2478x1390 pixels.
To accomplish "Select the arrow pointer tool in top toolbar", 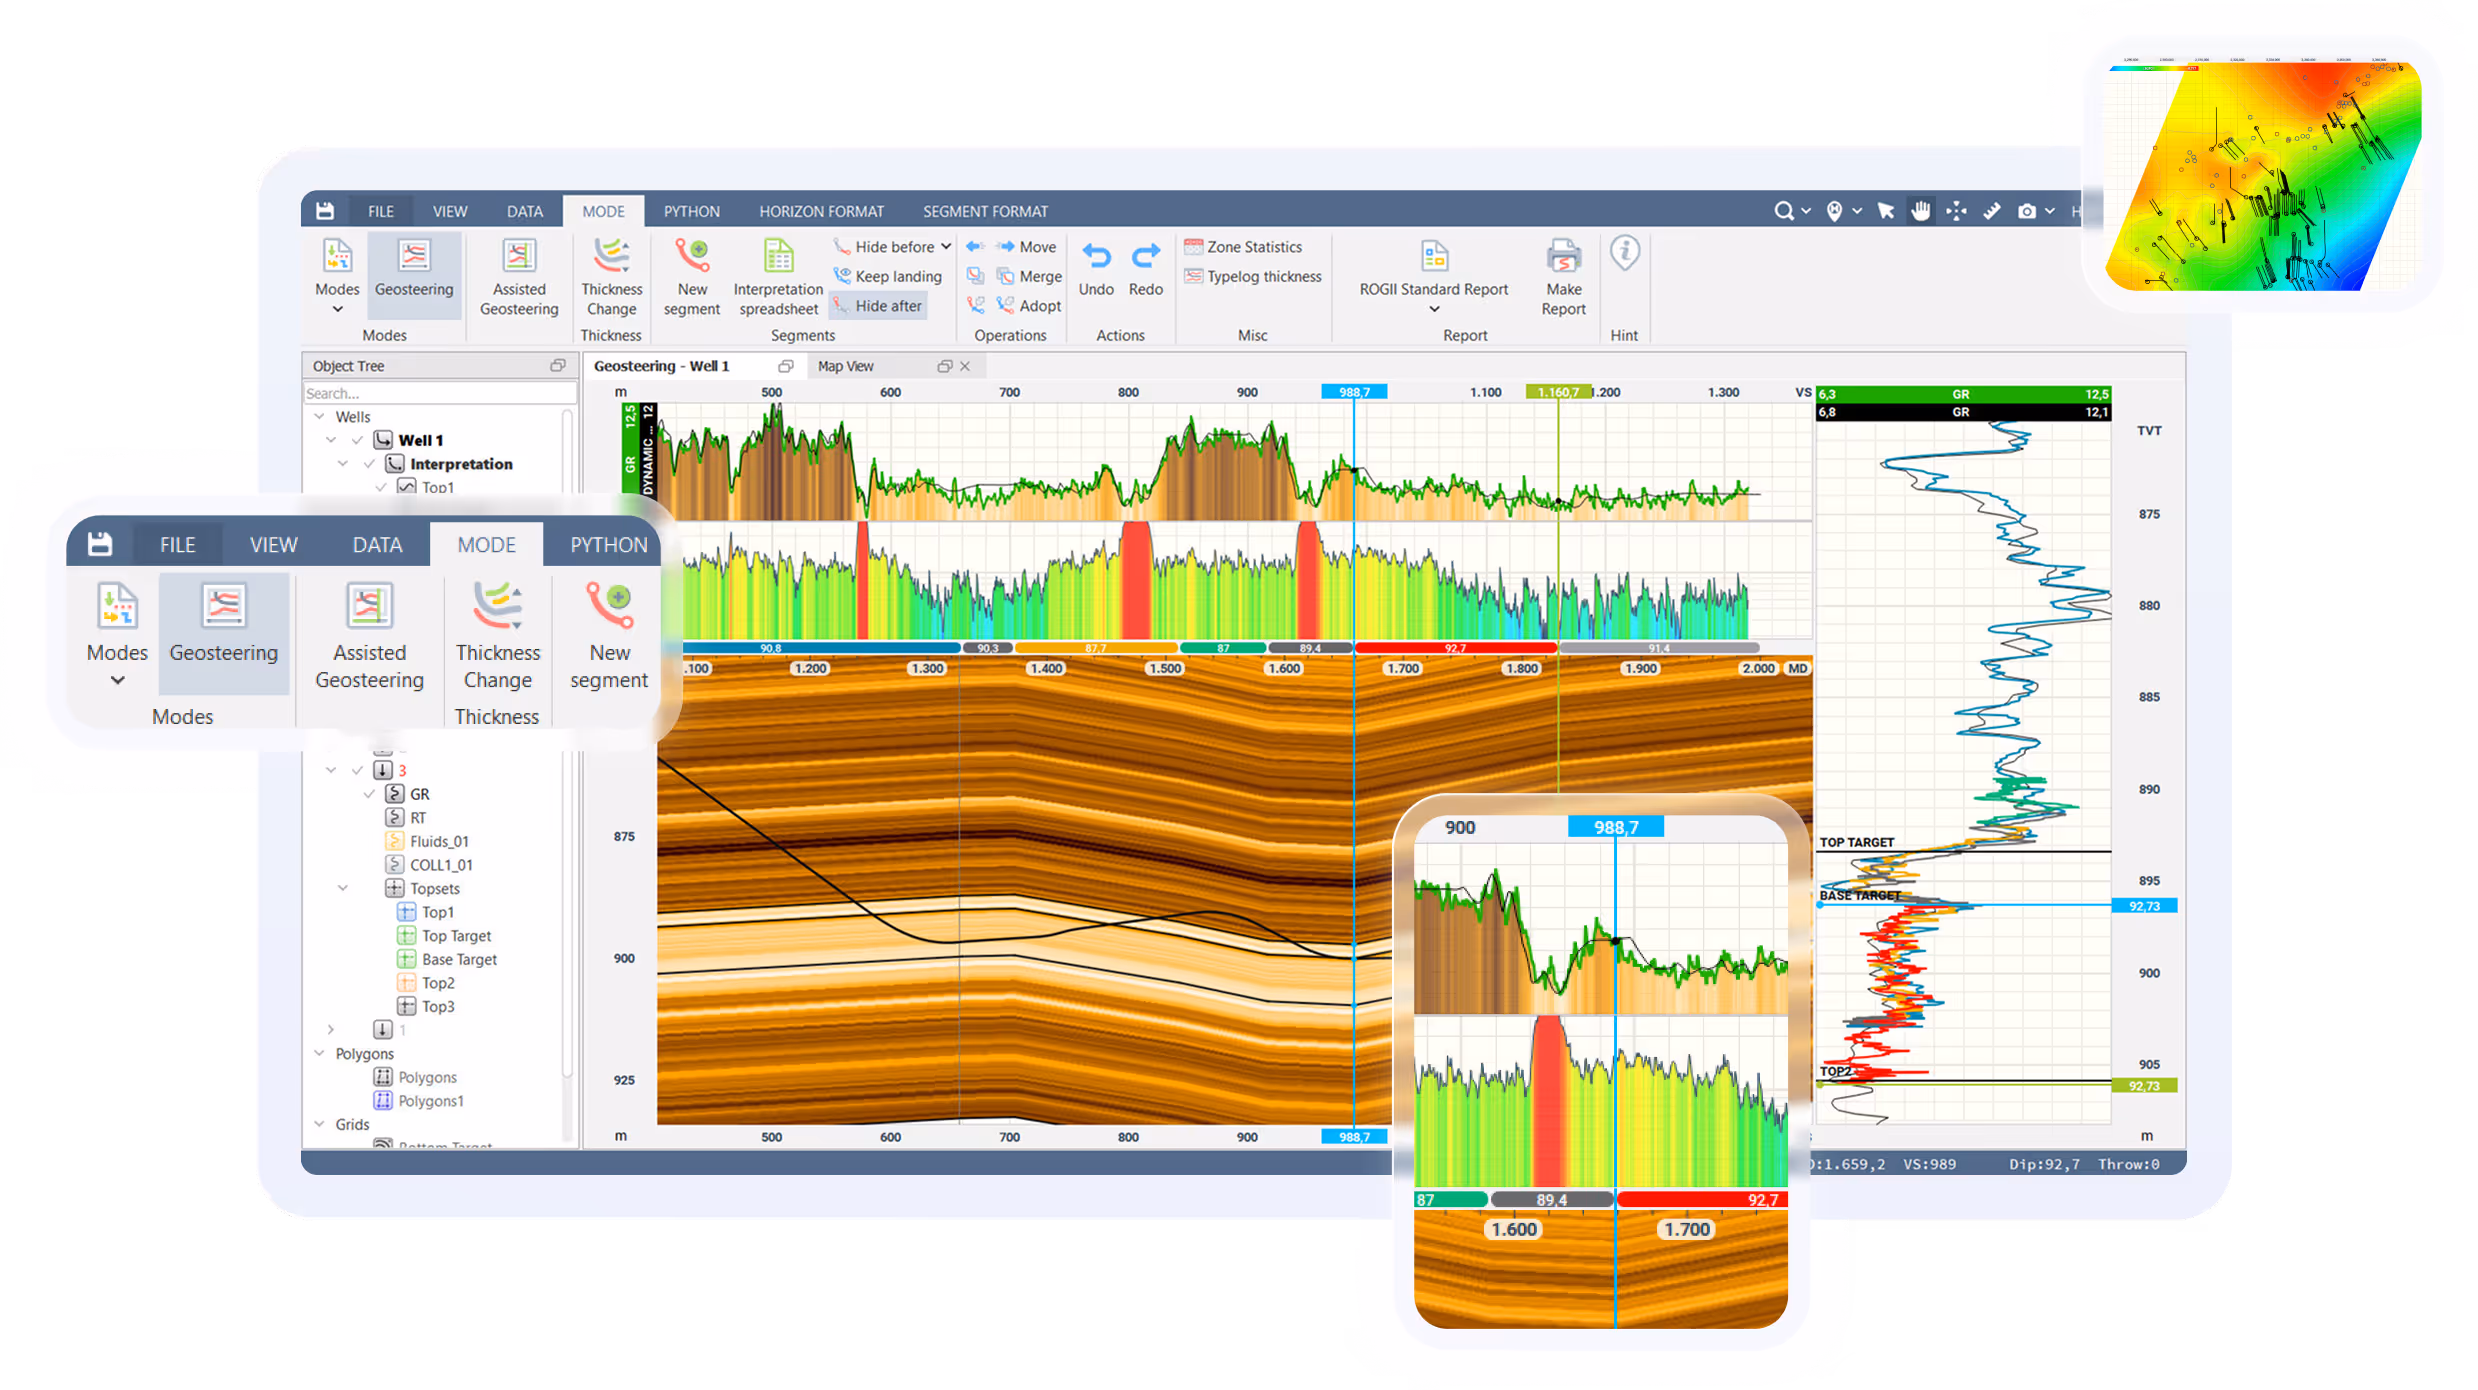I will point(1886,211).
